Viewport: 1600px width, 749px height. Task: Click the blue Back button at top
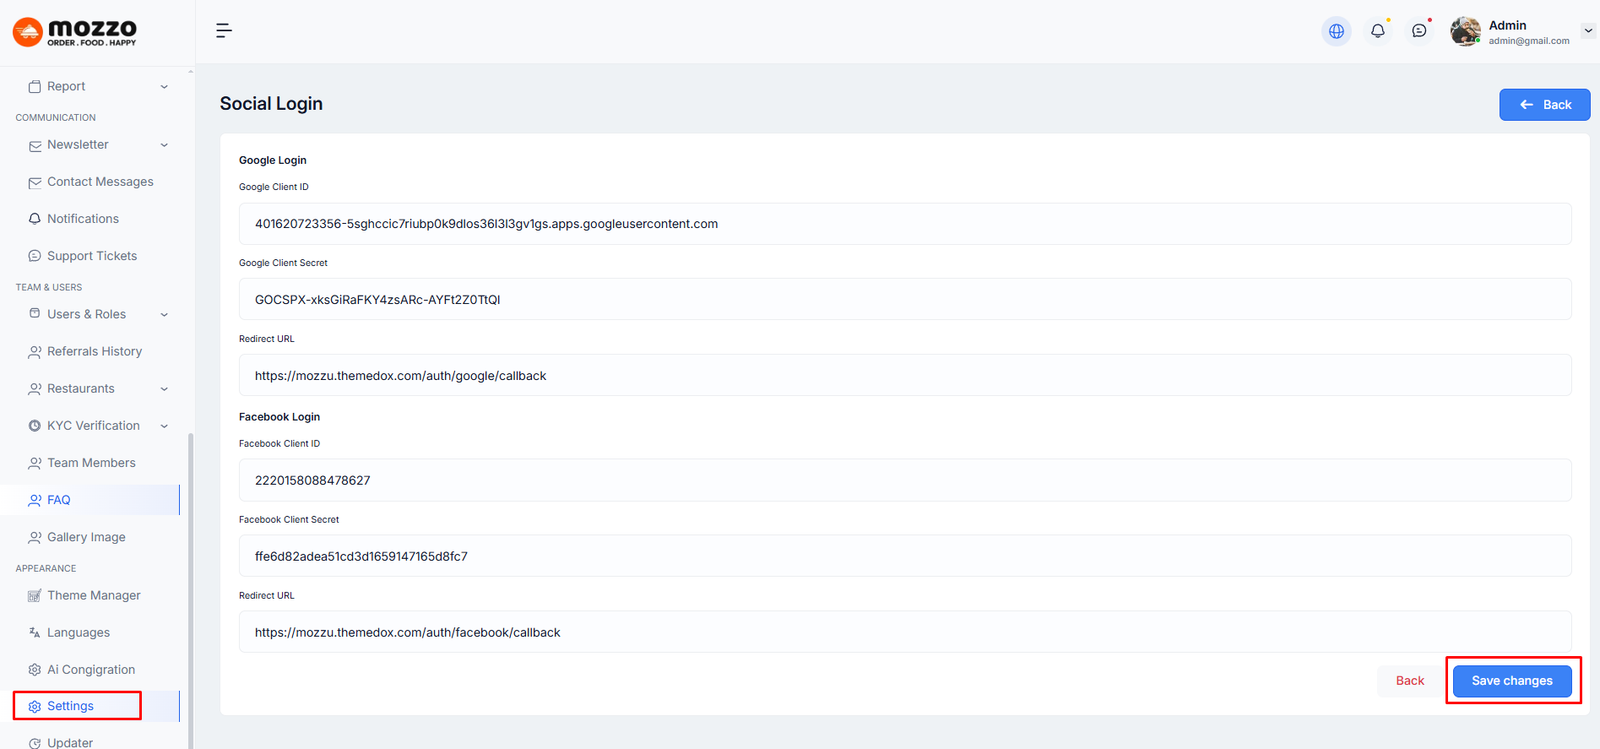1544,105
